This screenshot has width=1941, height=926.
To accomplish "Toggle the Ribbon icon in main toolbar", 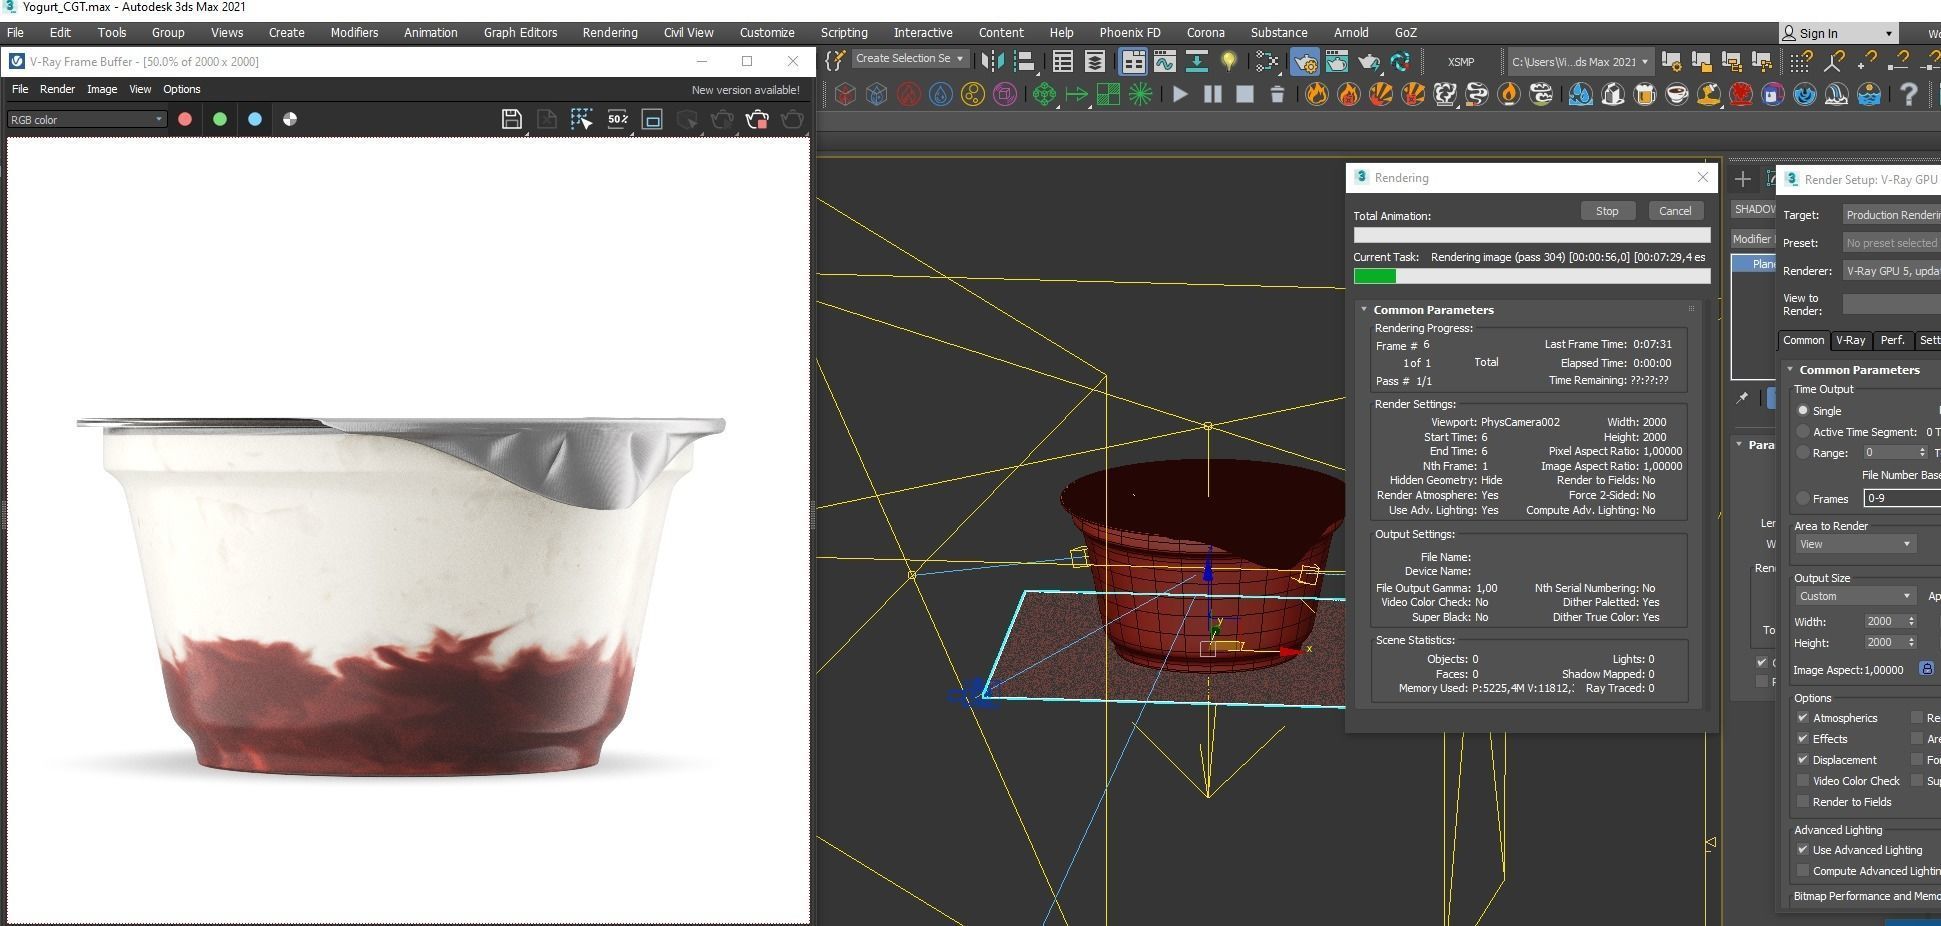I will 1133,62.
